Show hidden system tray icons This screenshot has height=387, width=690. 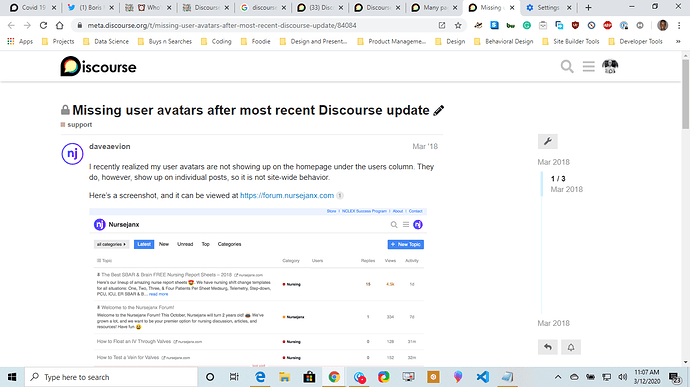point(558,377)
